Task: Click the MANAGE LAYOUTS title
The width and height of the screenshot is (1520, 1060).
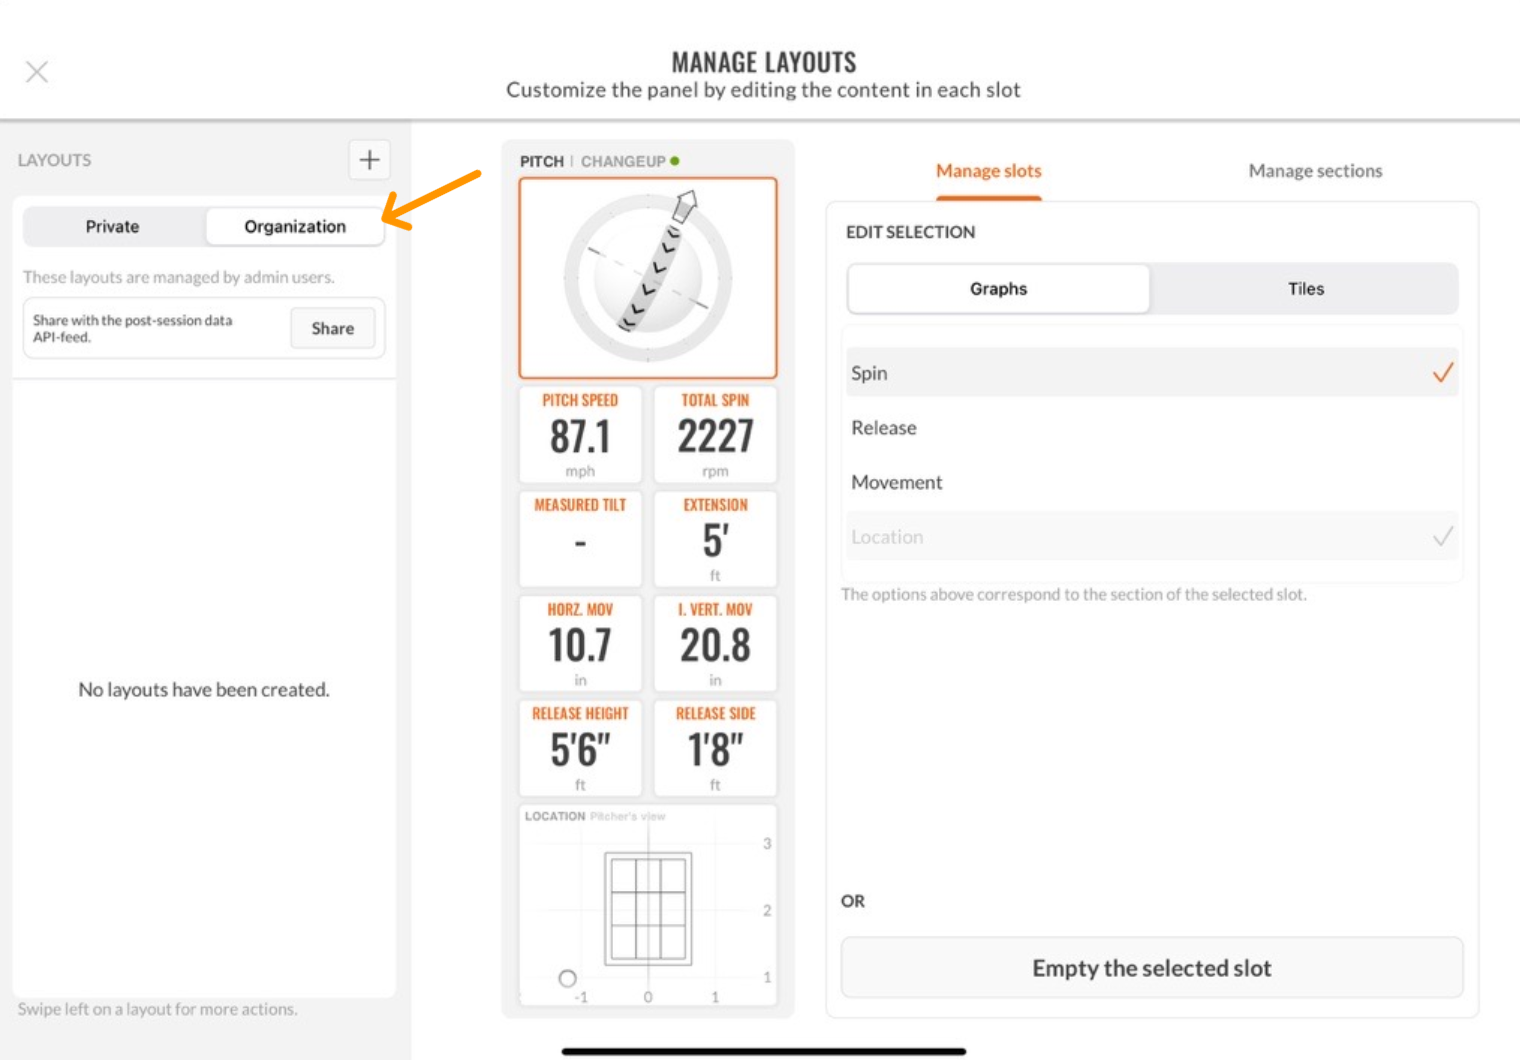Action: point(764,62)
